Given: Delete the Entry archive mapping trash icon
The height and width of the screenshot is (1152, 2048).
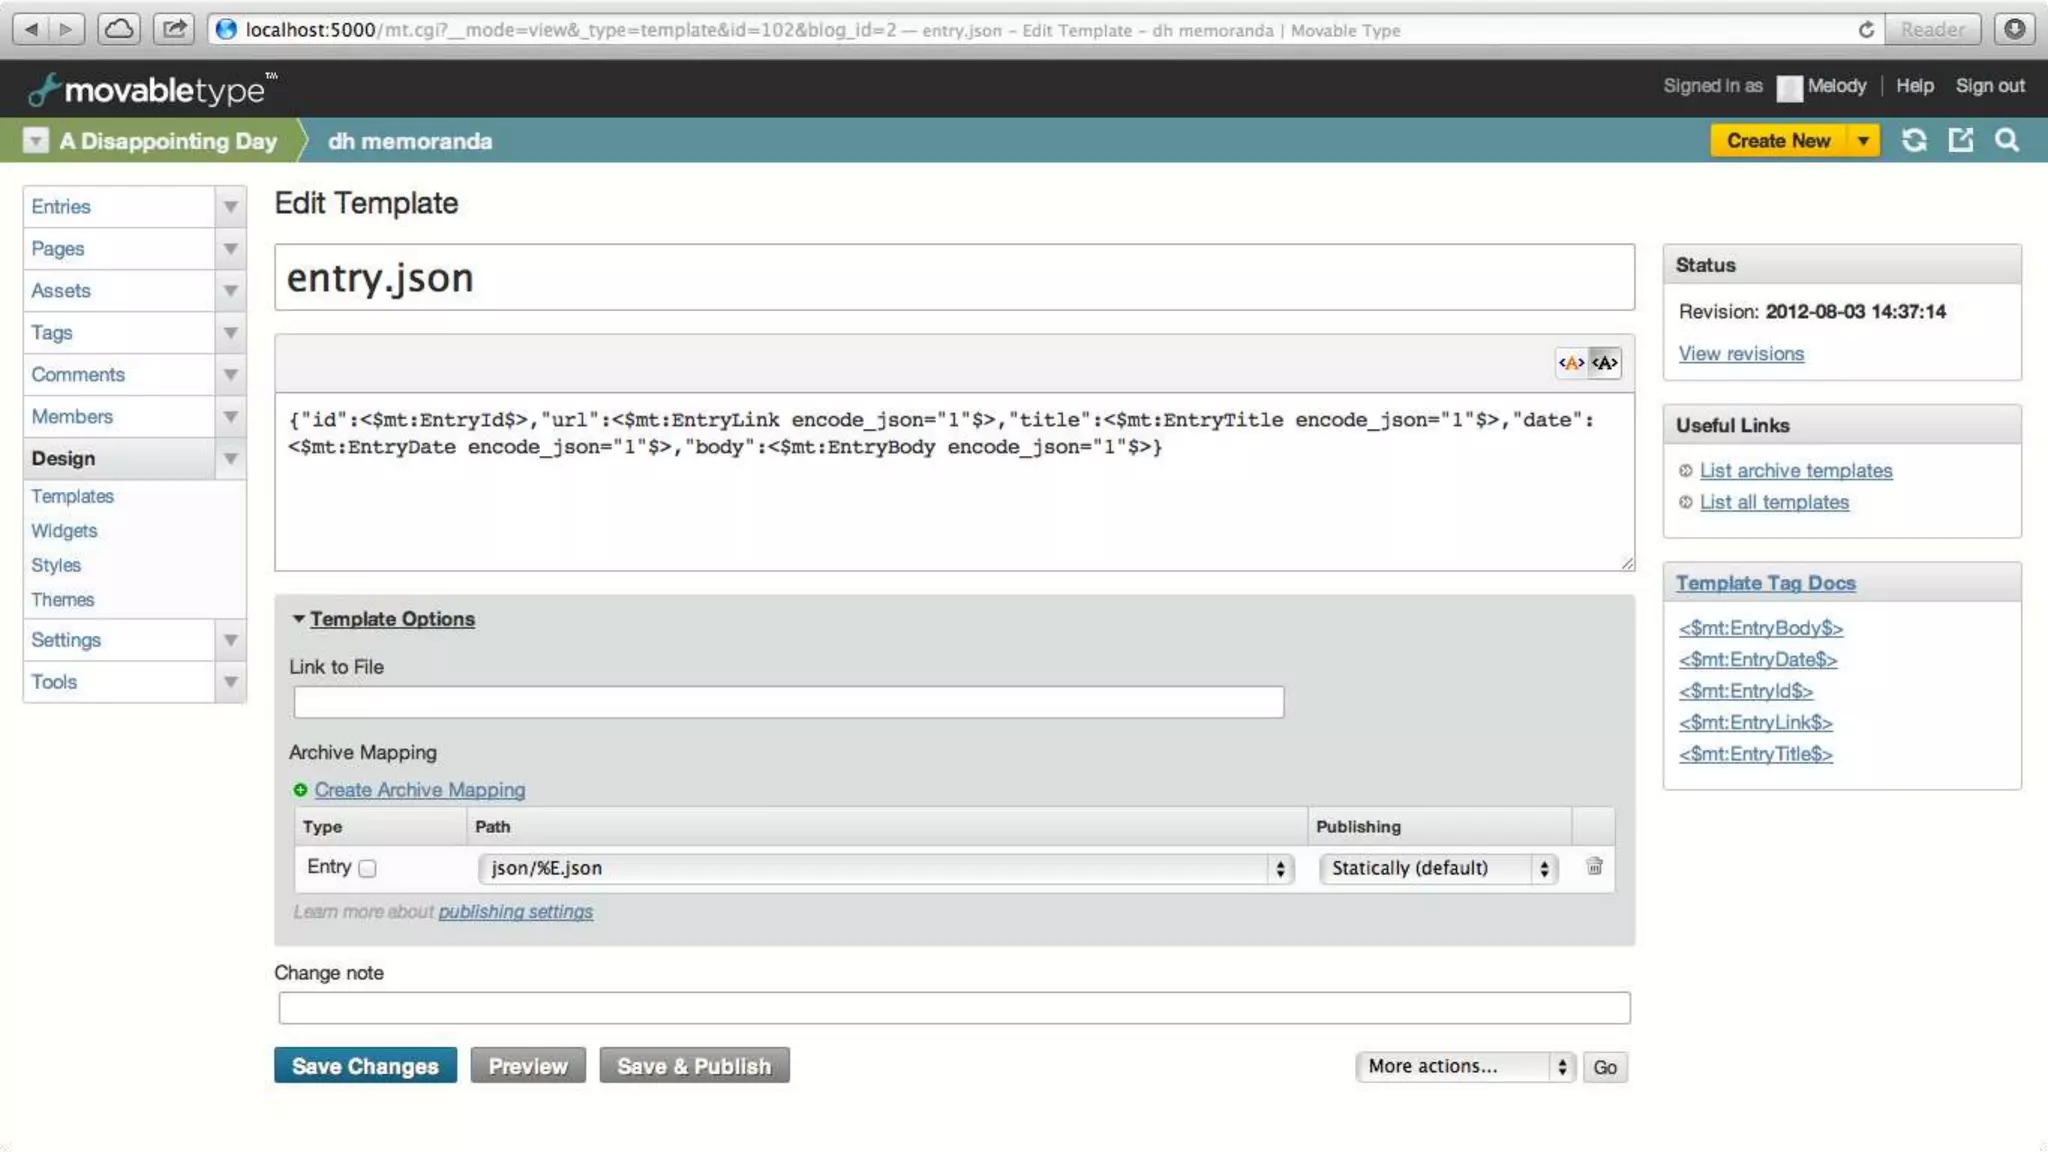Looking at the screenshot, I should click(x=1594, y=867).
